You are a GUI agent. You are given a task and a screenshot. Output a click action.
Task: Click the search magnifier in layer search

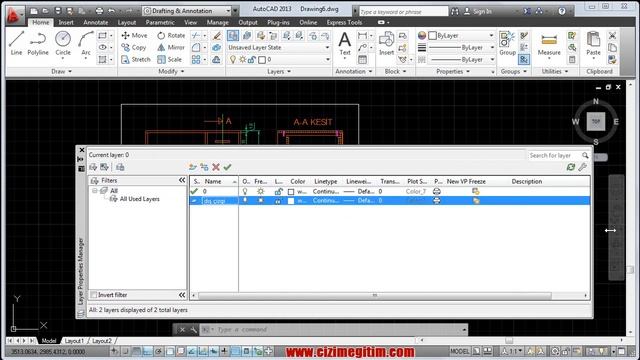click(585, 156)
